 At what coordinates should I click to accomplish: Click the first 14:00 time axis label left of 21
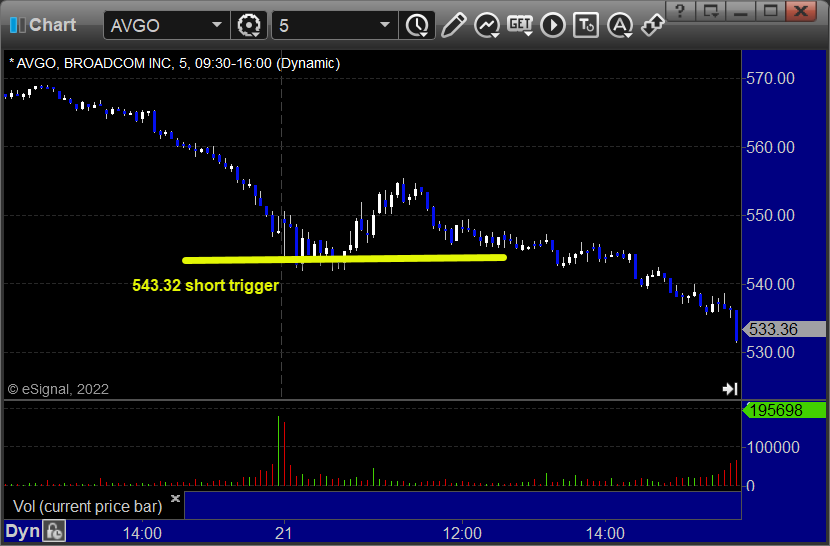(x=142, y=533)
